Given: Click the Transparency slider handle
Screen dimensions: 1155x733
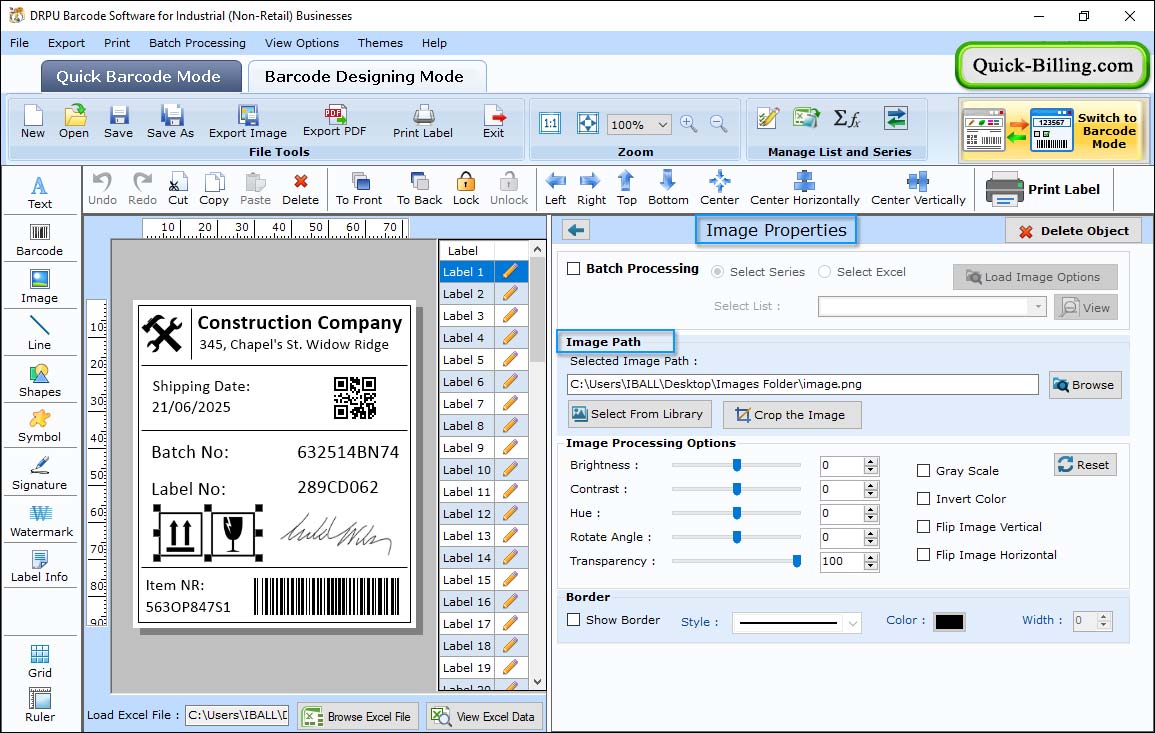Looking at the screenshot, I should tap(796, 561).
